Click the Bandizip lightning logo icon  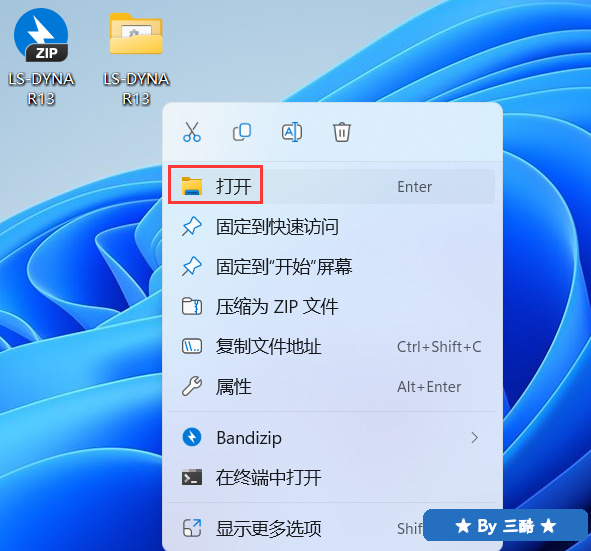[x=192, y=437]
